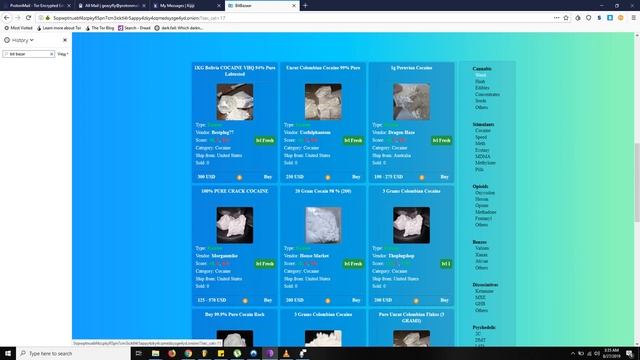Open the dark.fail bookmark

coord(179,28)
